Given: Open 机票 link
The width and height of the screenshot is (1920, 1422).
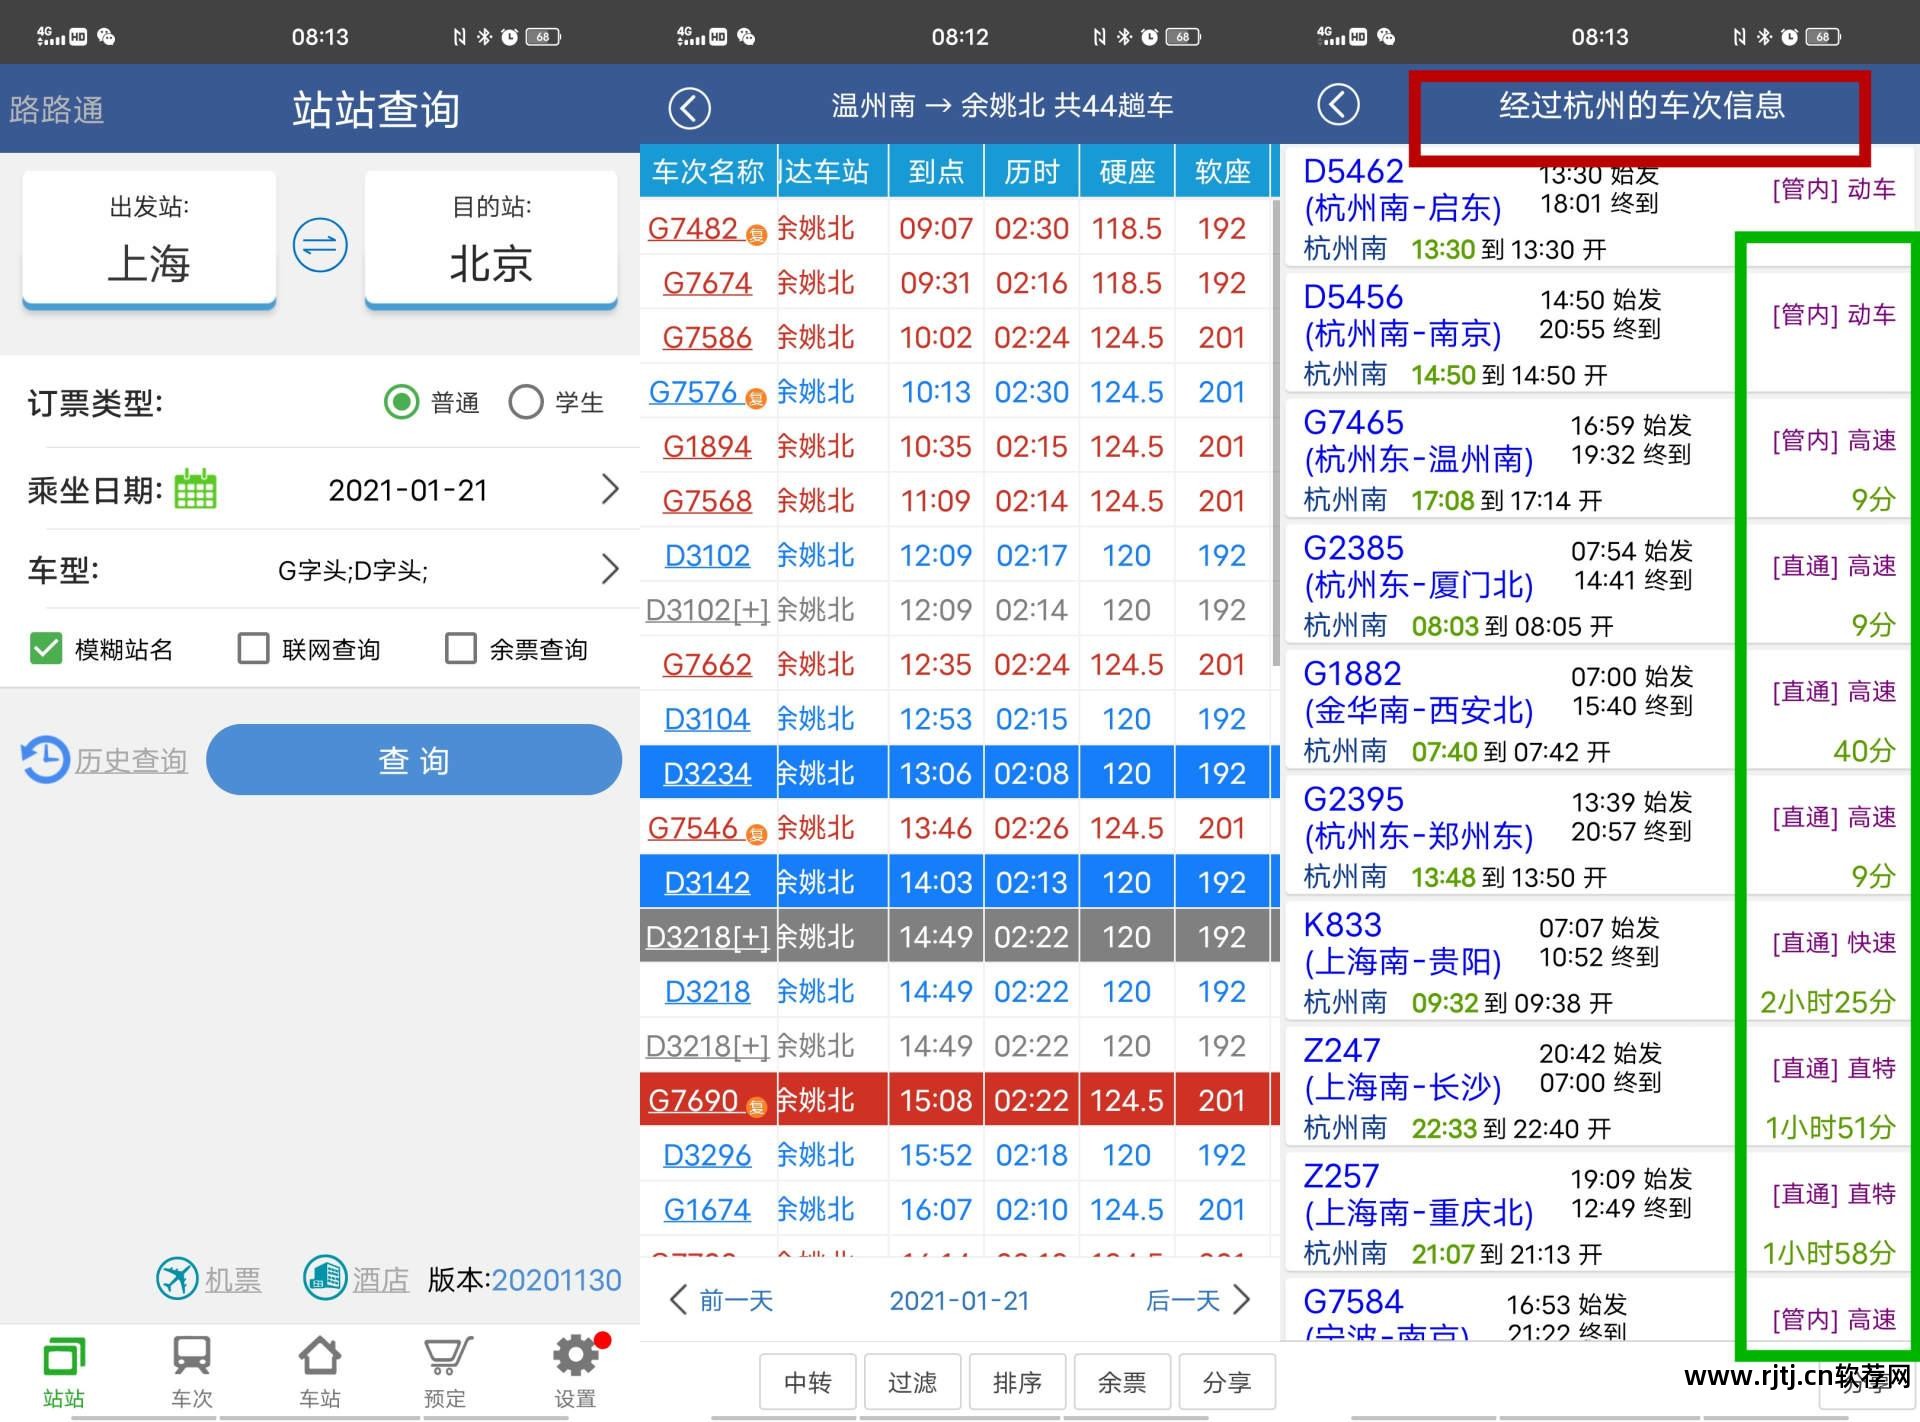Looking at the screenshot, I should (x=233, y=1279).
